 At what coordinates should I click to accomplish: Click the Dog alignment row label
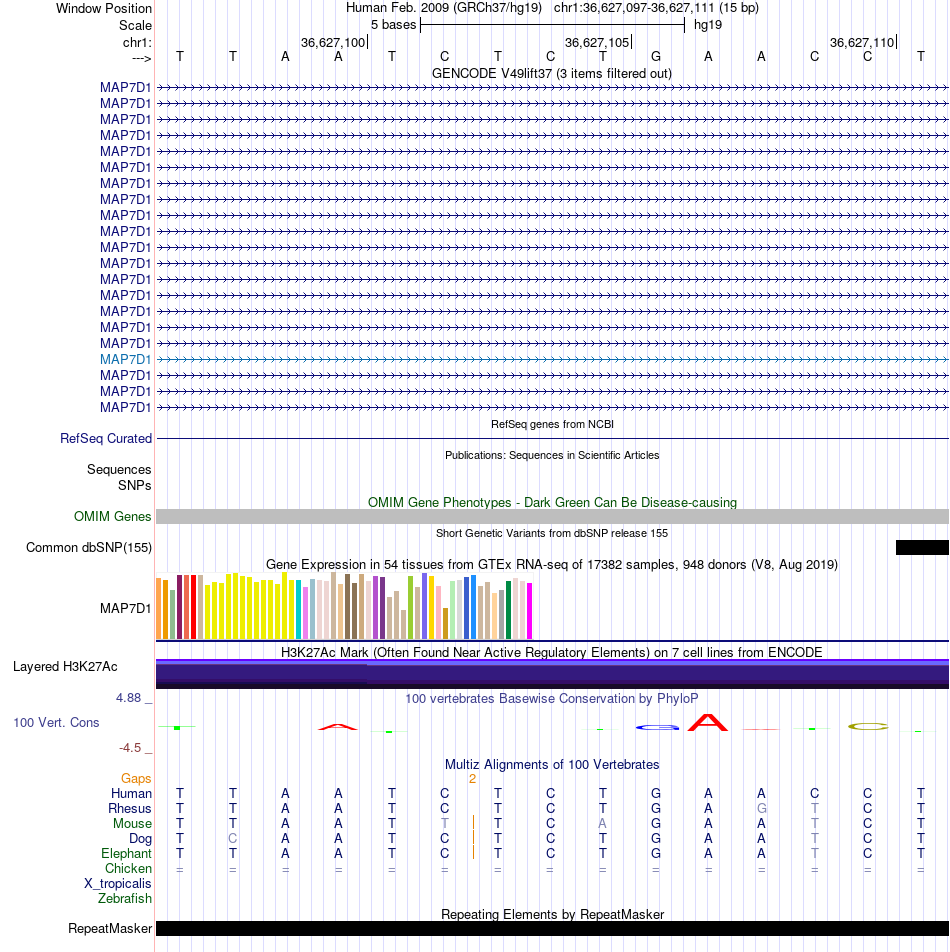click(x=140, y=838)
